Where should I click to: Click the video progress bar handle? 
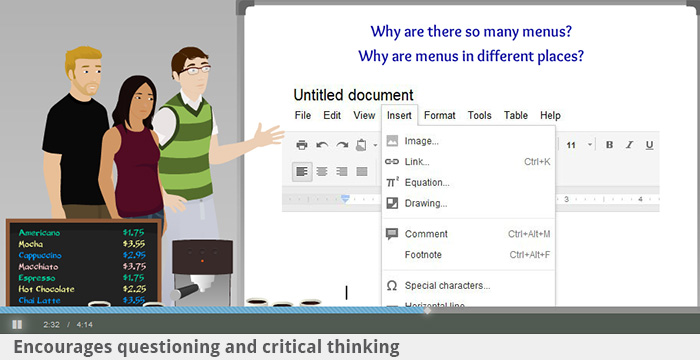(427, 310)
